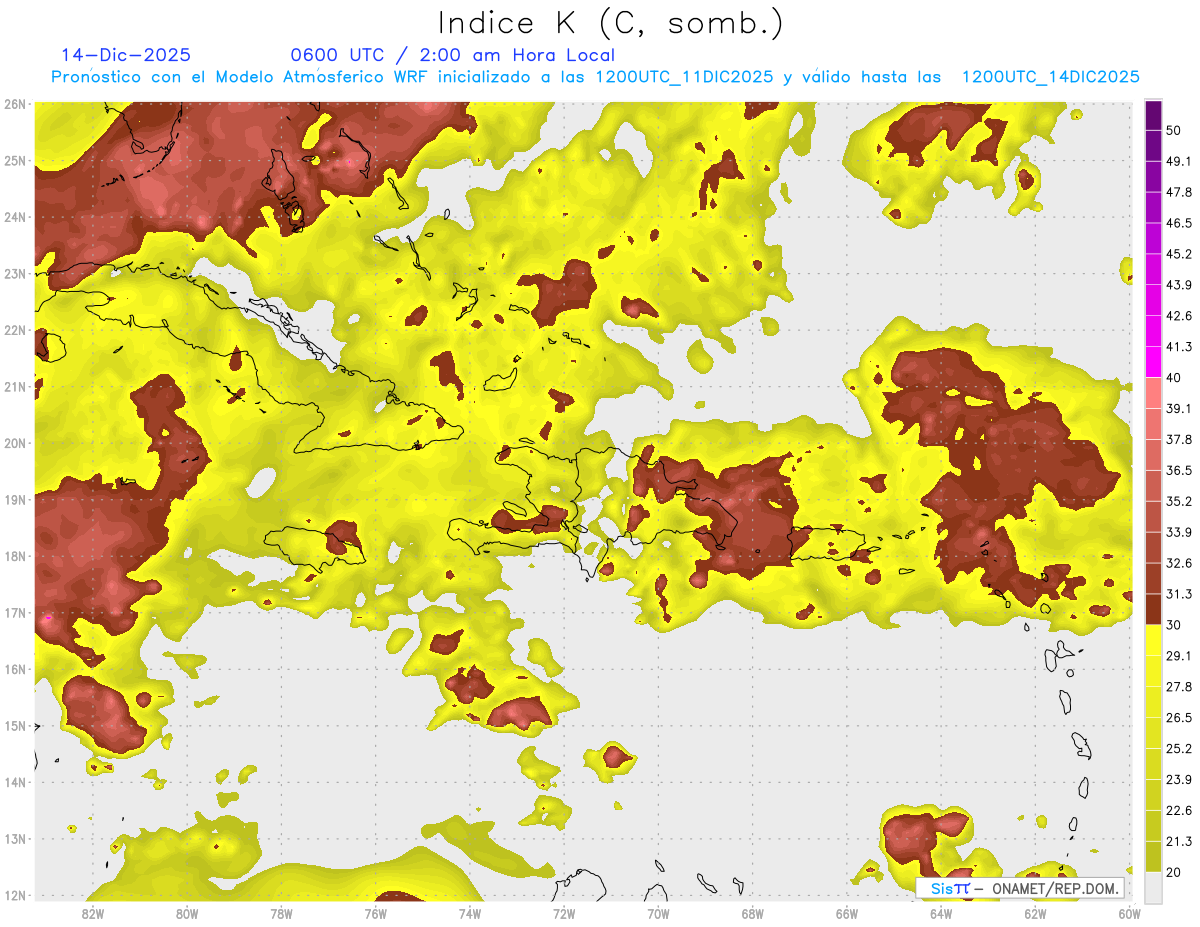
Task: Click the '33.9' color scale value
Action: (1179, 532)
